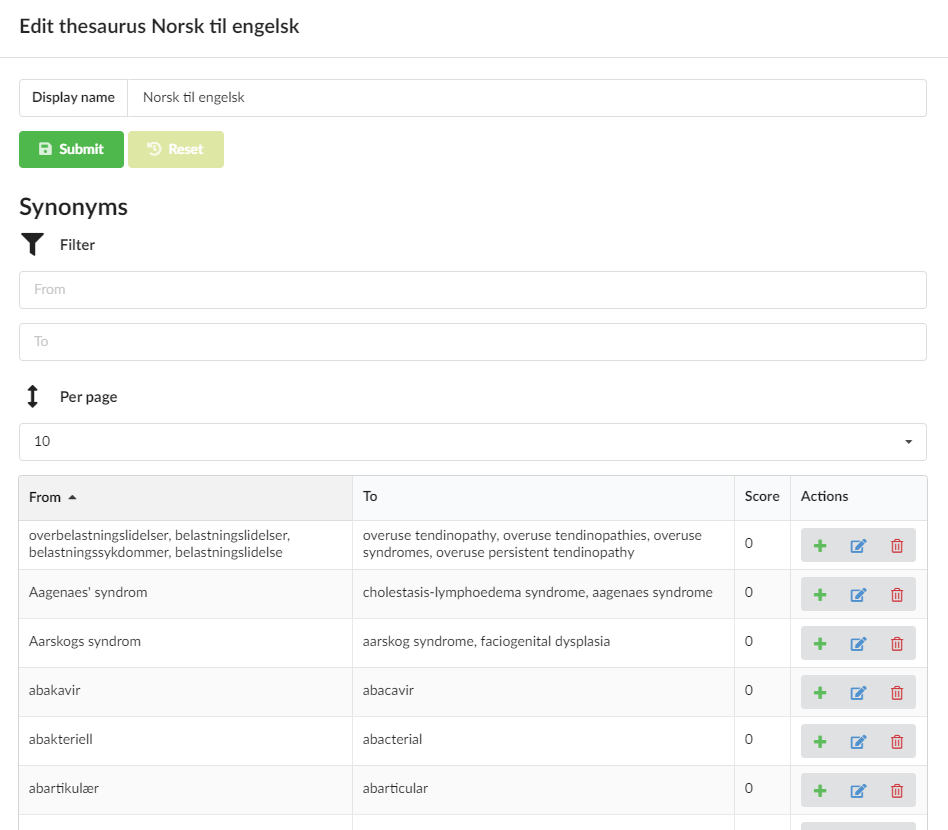Click the Score column header

[762, 498]
